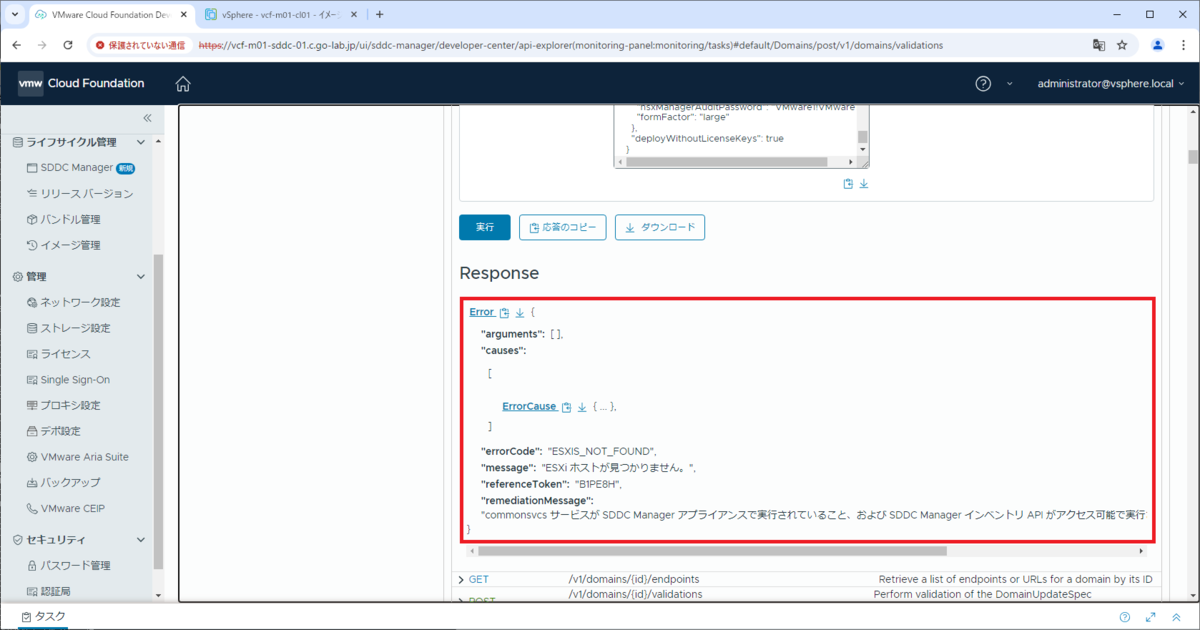Click the download icon below the request body

pyautogui.click(x=864, y=183)
